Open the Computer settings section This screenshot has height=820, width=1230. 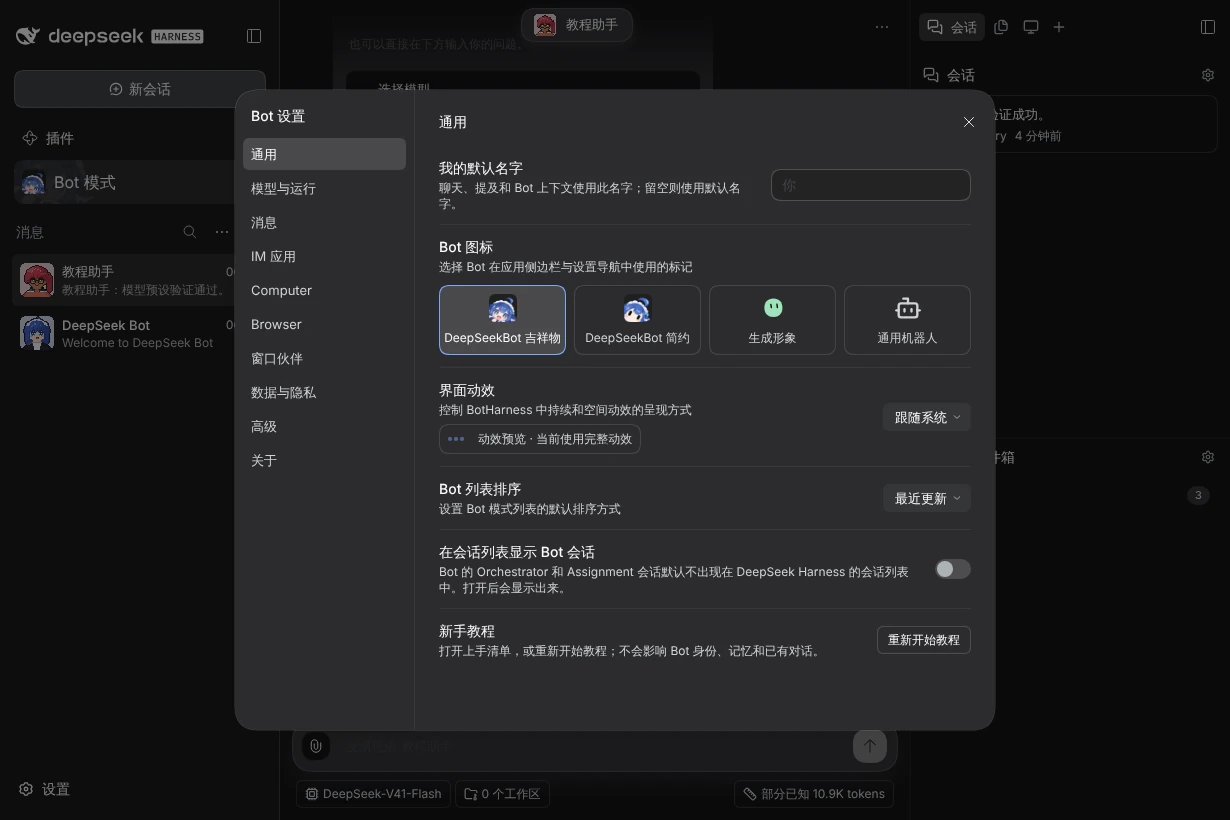[x=324, y=290]
